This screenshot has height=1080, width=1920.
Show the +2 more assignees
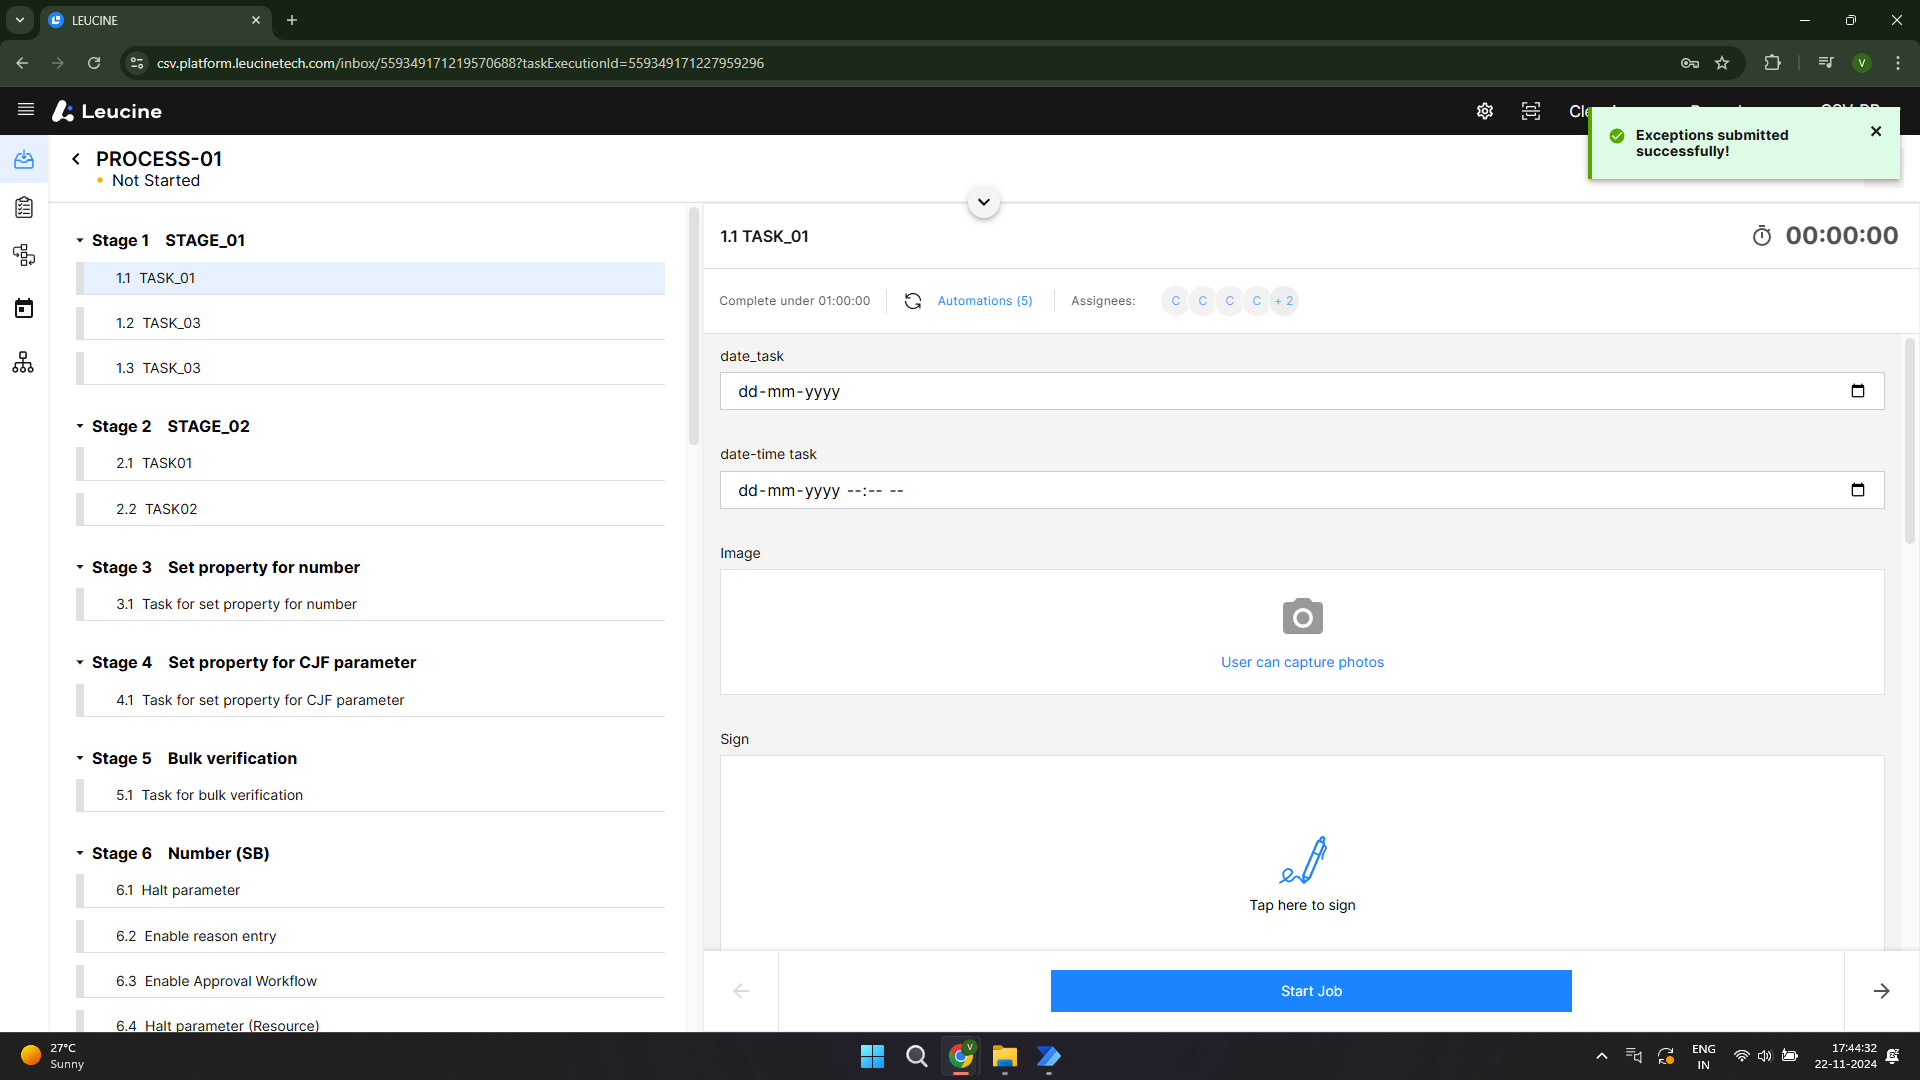coord(1284,301)
